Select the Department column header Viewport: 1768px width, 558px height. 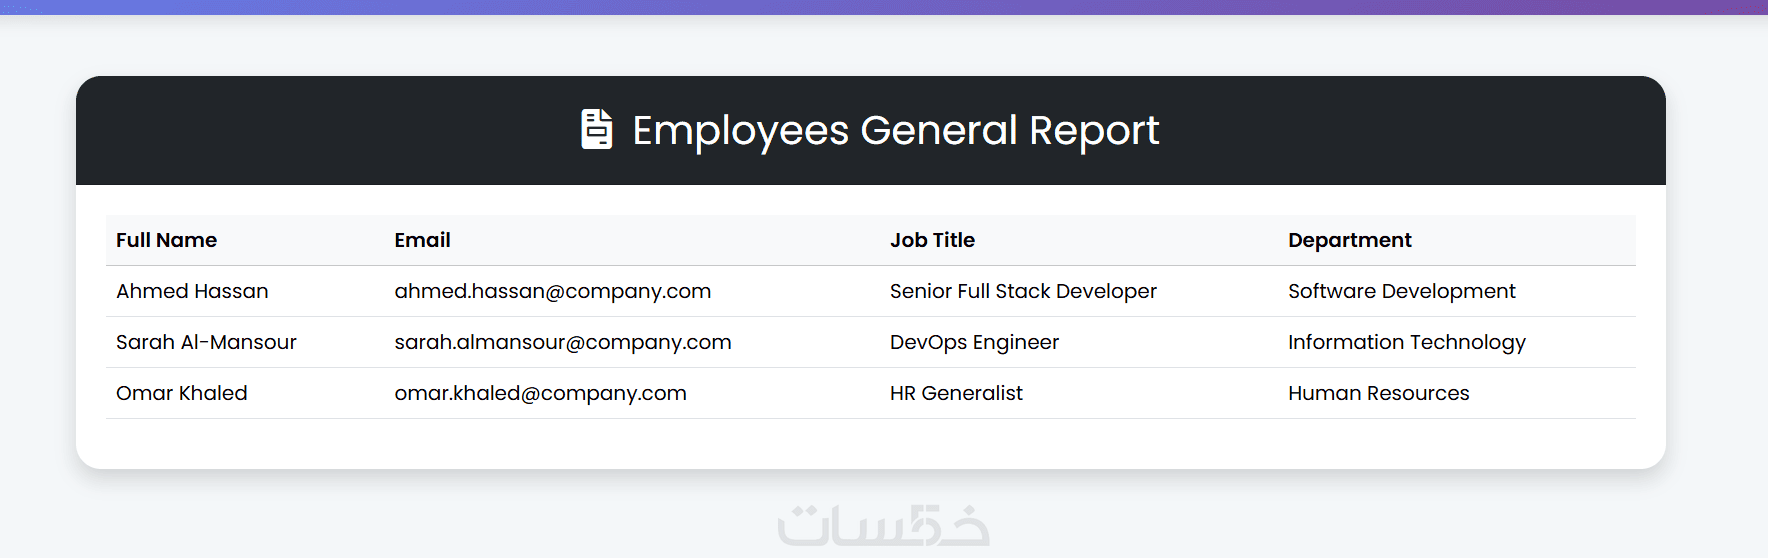[1349, 240]
